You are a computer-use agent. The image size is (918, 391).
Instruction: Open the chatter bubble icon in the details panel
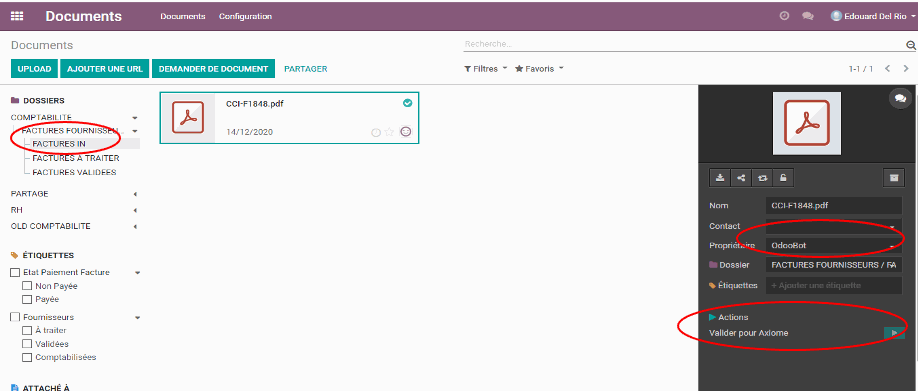click(900, 98)
